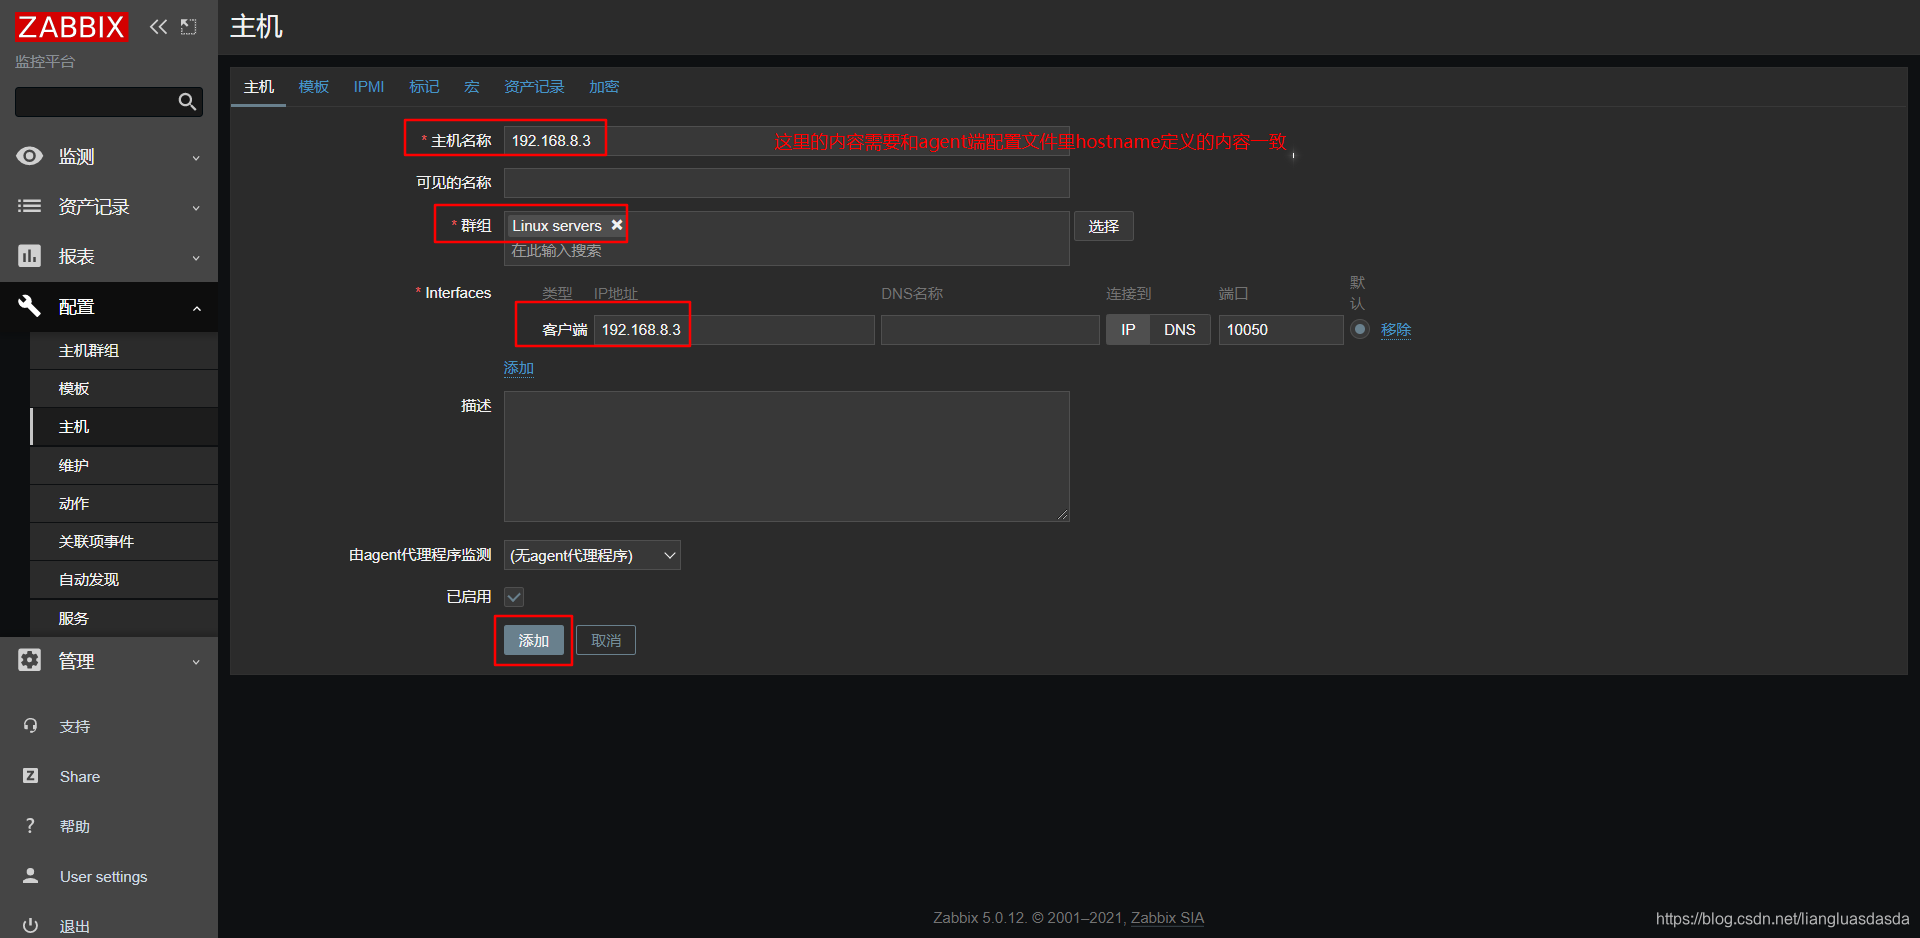
Task: Open the 标记 tab
Action: pyautogui.click(x=424, y=87)
